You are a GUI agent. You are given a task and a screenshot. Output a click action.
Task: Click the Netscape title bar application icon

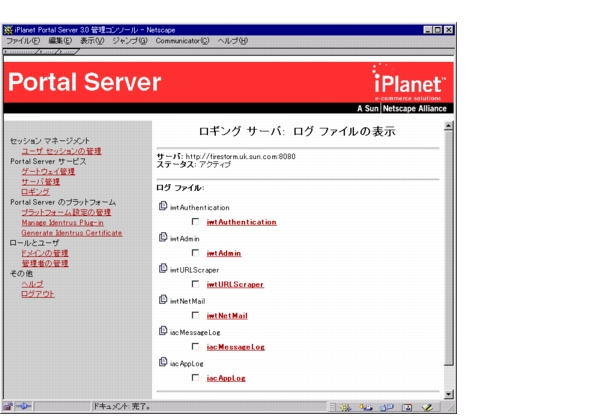8,30
